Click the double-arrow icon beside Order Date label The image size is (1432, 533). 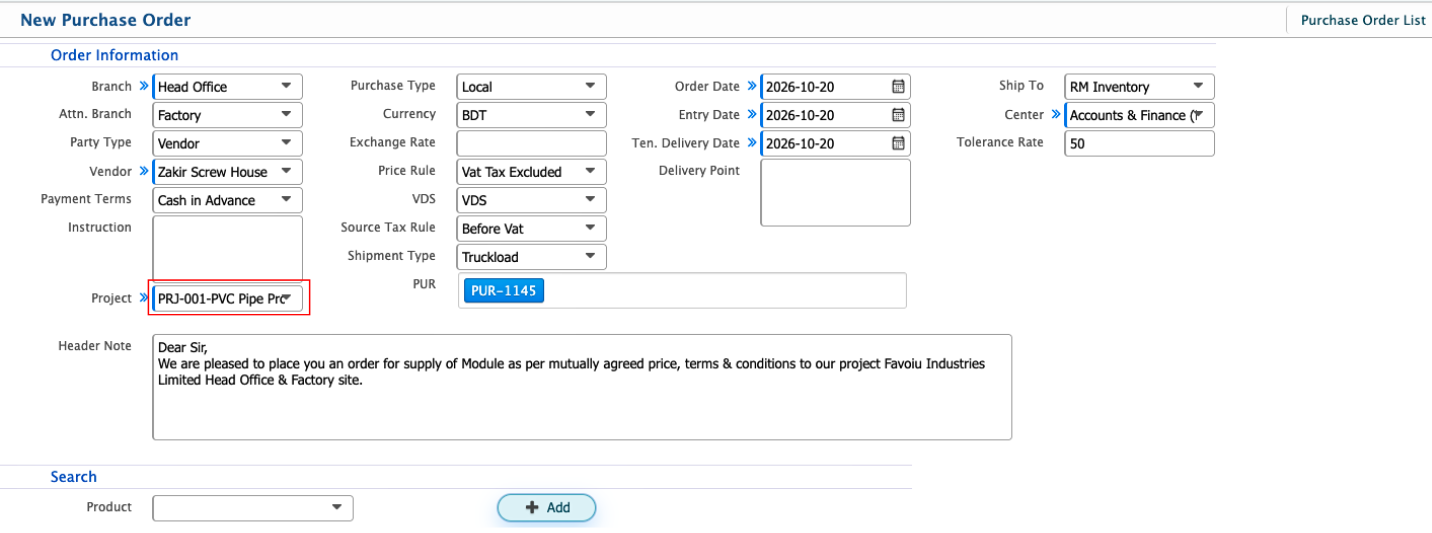(x=751, y=86)
